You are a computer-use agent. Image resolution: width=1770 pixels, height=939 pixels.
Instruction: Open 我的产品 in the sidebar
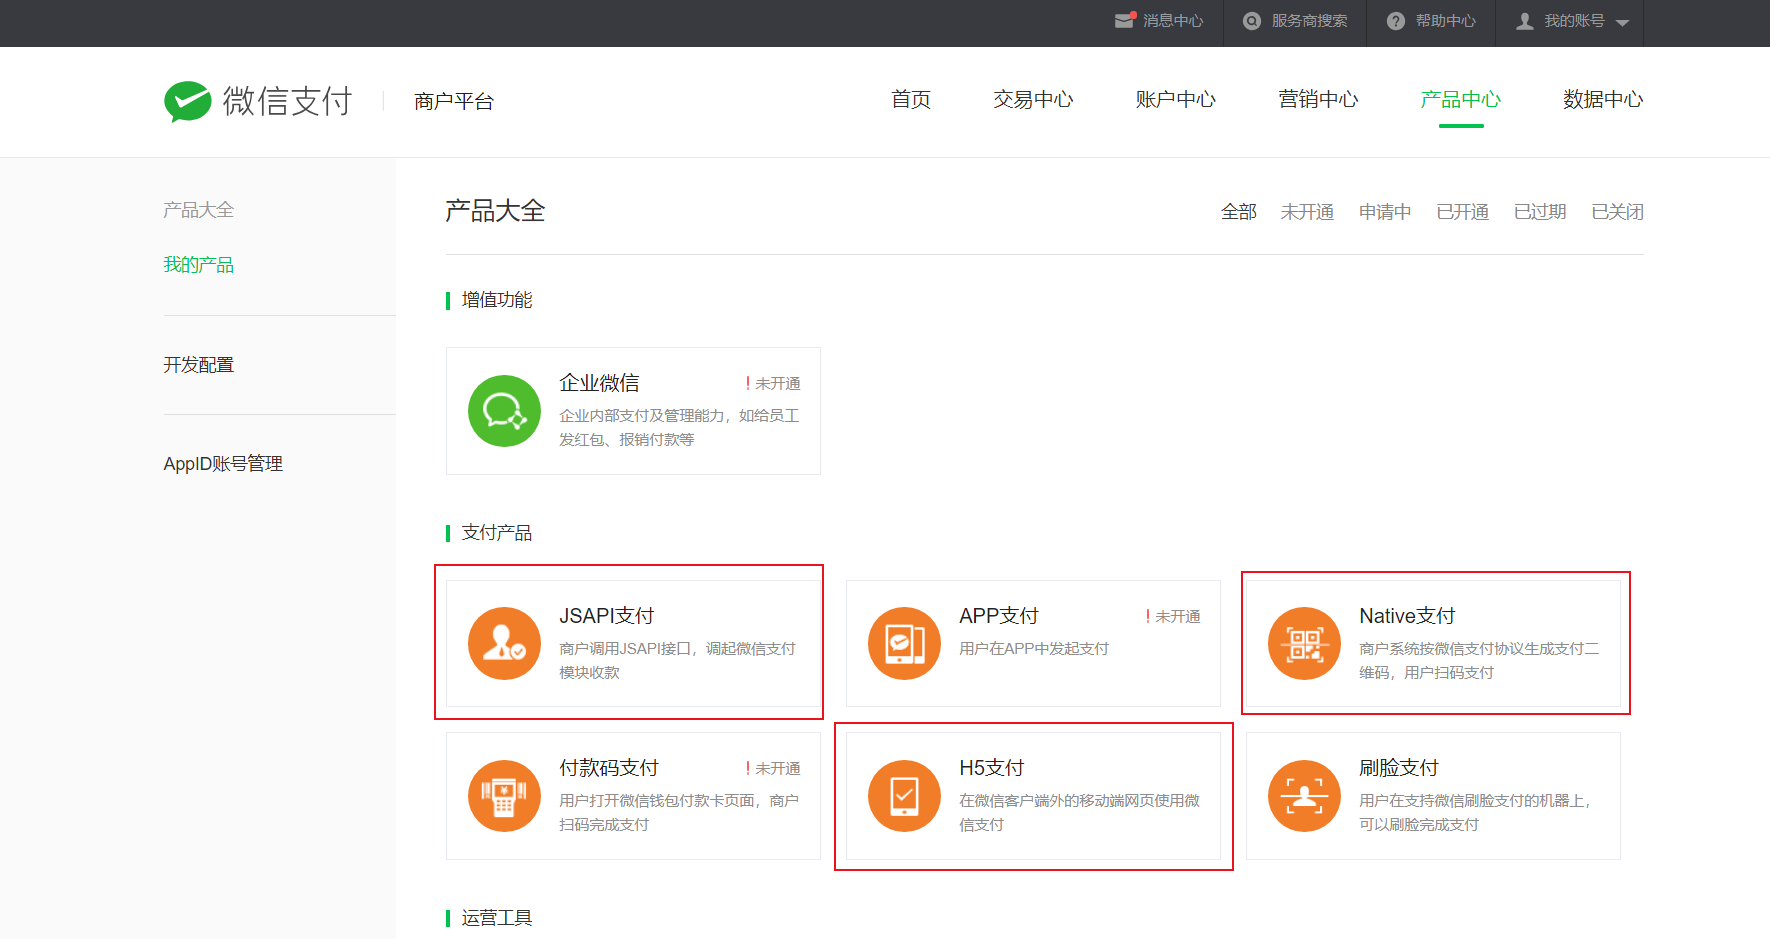coord(199,265)
